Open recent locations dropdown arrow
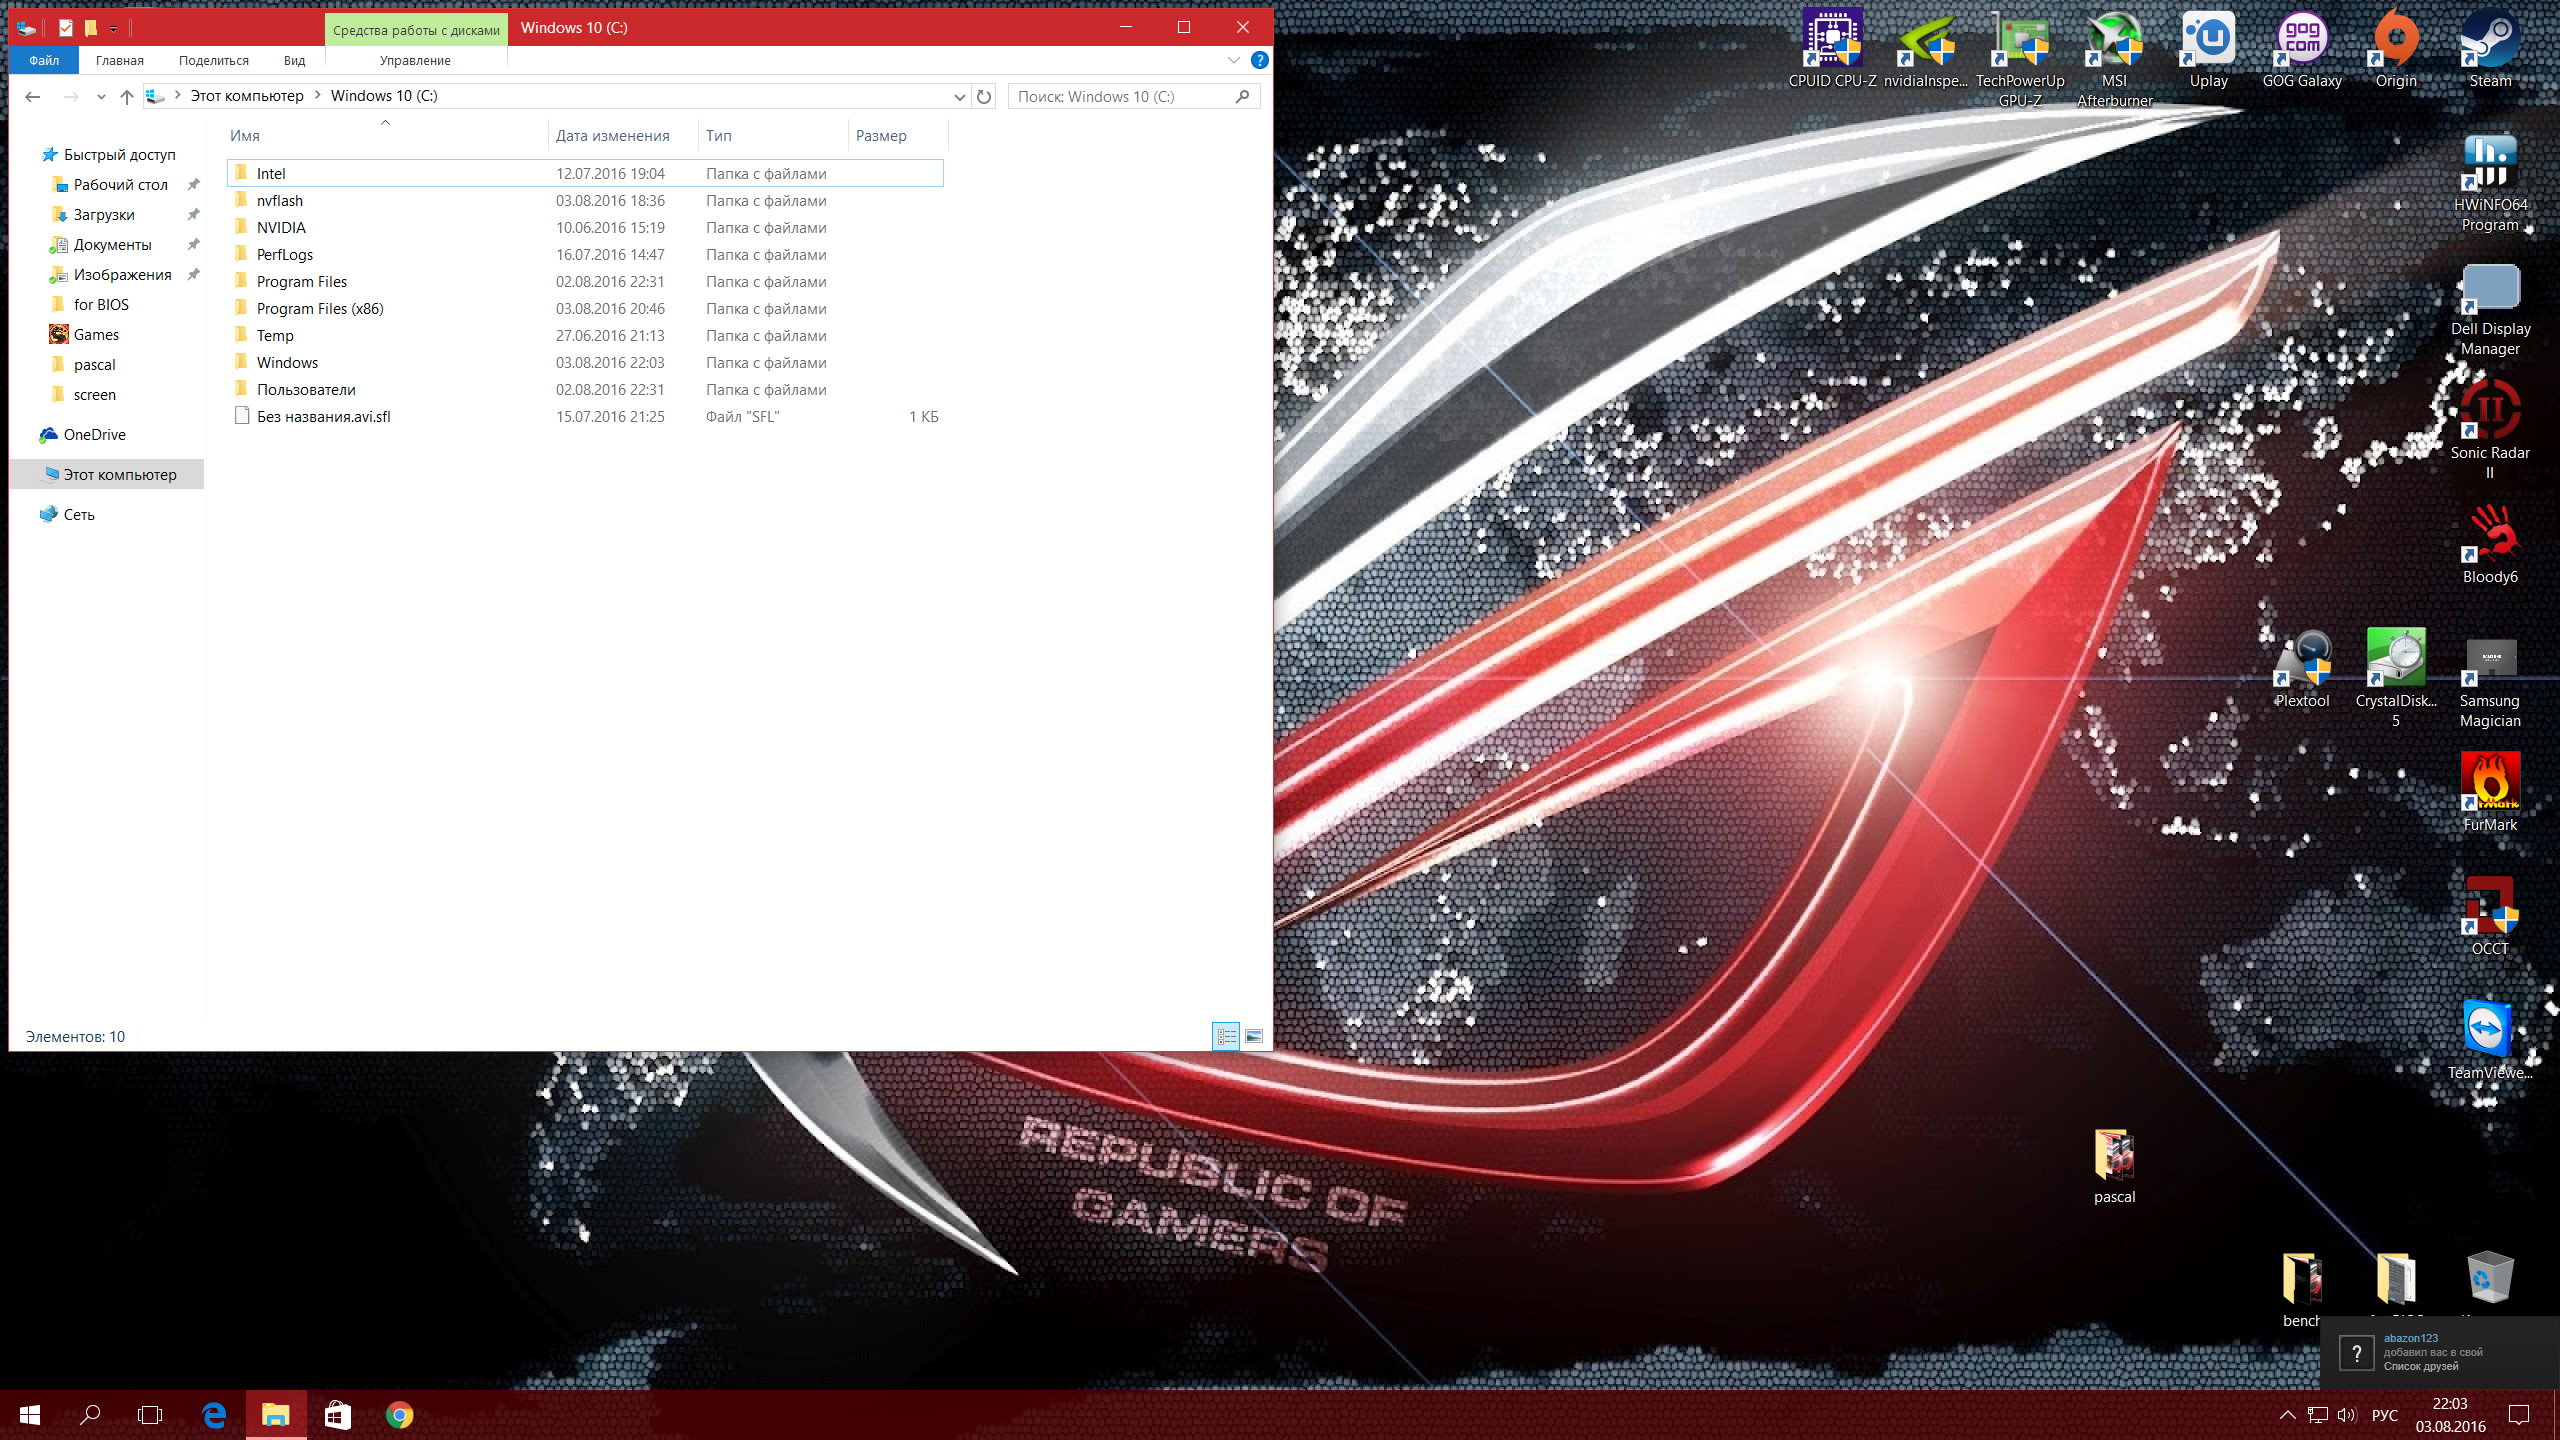The image size is (2560, 1440). coord(101,96)
